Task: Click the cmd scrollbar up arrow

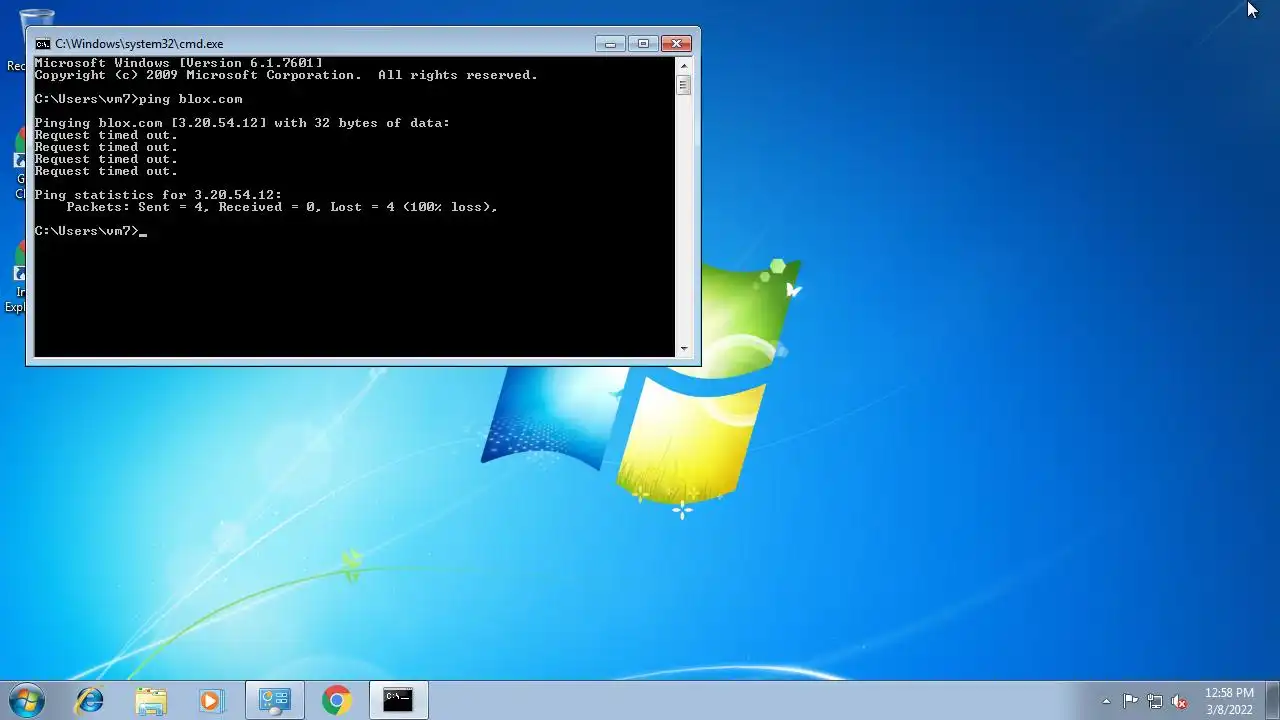Action: coord(684,65)
